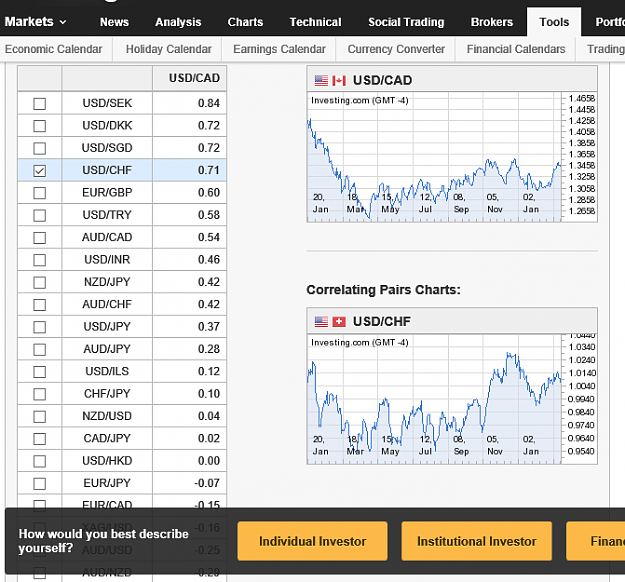Check the USD/SEK checkbox
The width and height of the screenshot is (625, 582).
click(x=39, y=104)
